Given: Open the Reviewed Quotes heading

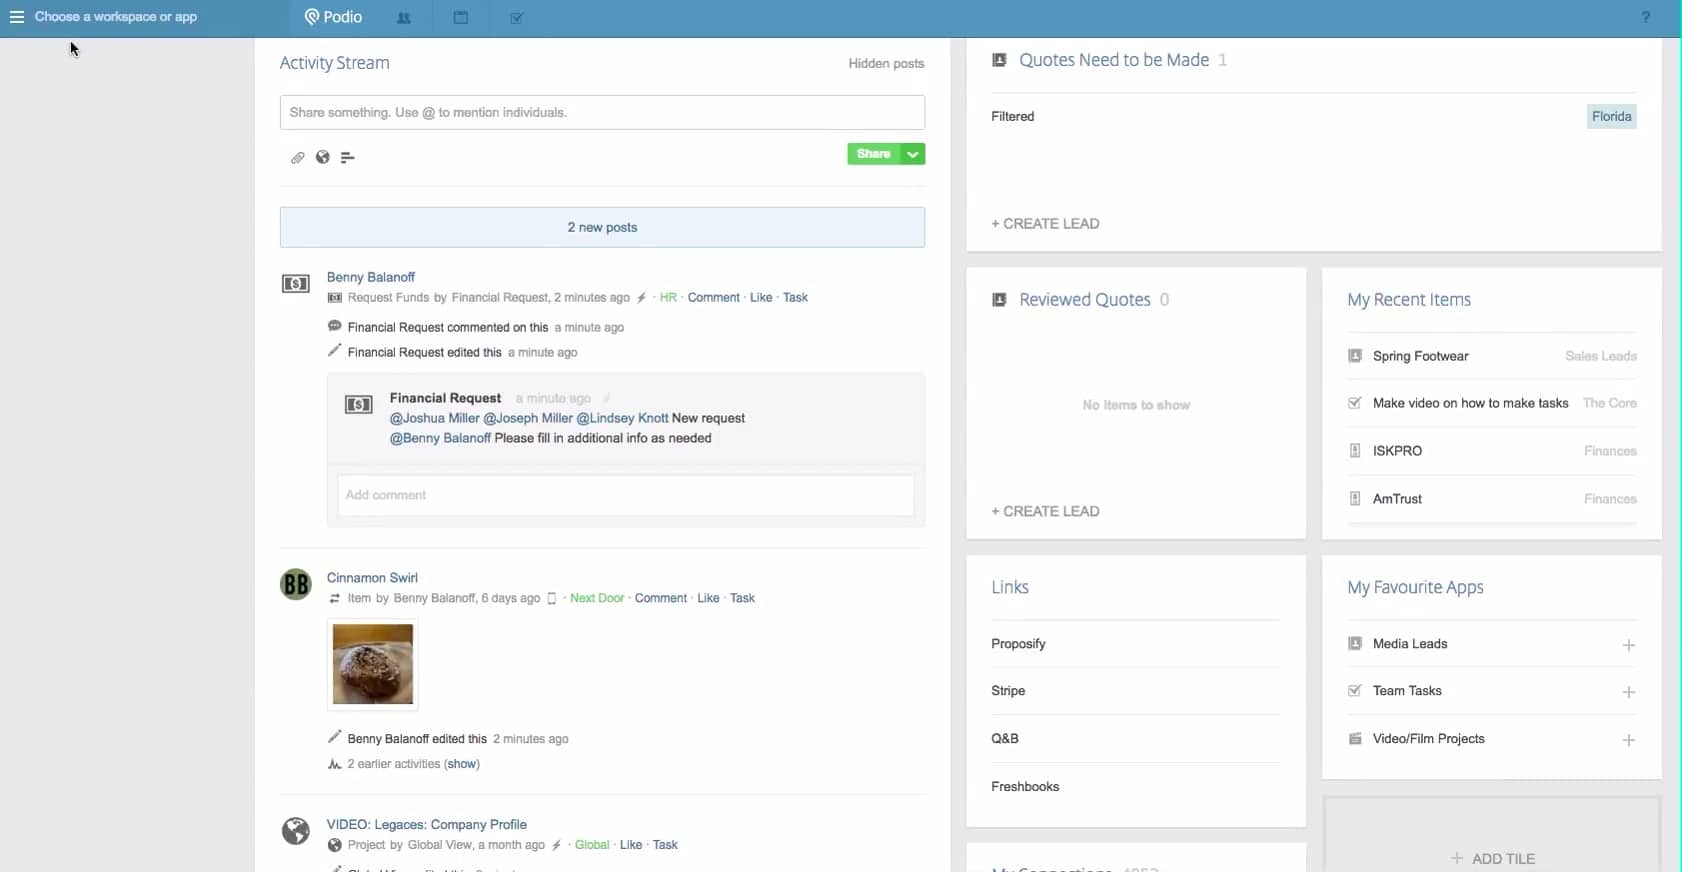Looking at the screenshot, I should (x=1085, y=300).
